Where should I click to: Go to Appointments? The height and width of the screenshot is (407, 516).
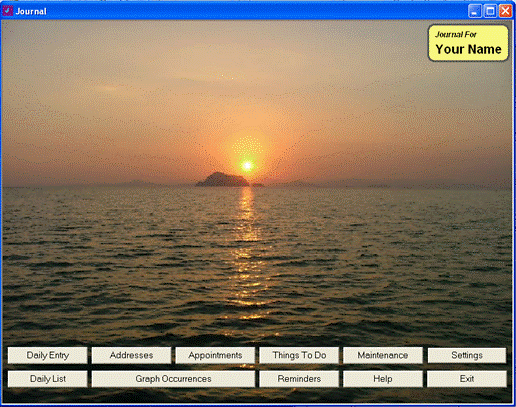tap(215, 355)
